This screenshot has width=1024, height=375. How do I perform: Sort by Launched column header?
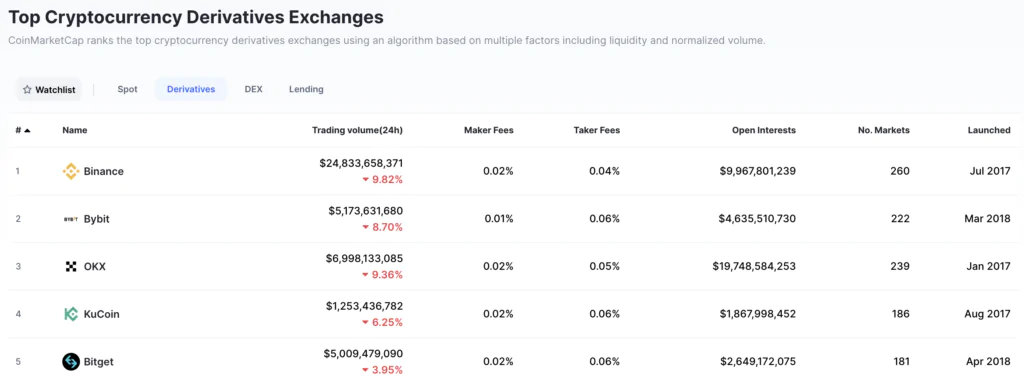[989, 130]
